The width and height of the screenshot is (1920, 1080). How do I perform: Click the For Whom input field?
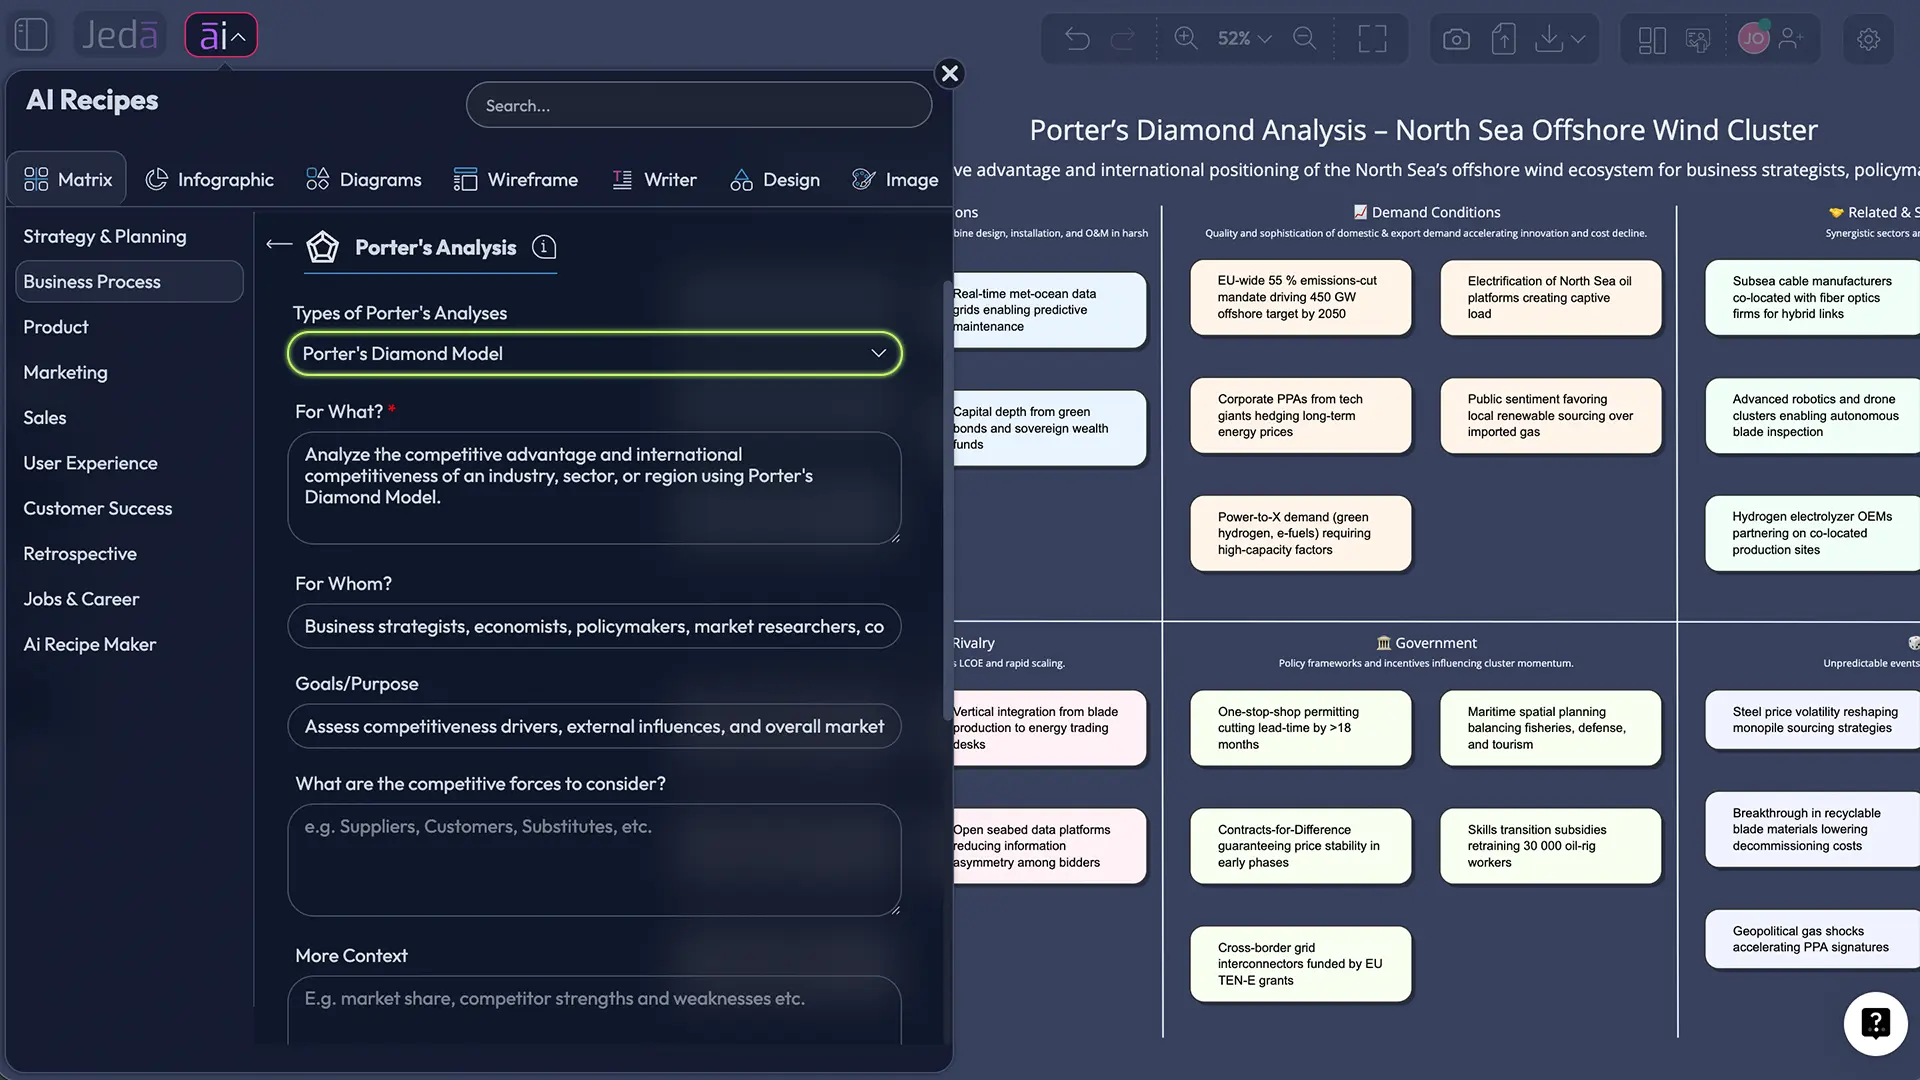(x=595, y=626)
